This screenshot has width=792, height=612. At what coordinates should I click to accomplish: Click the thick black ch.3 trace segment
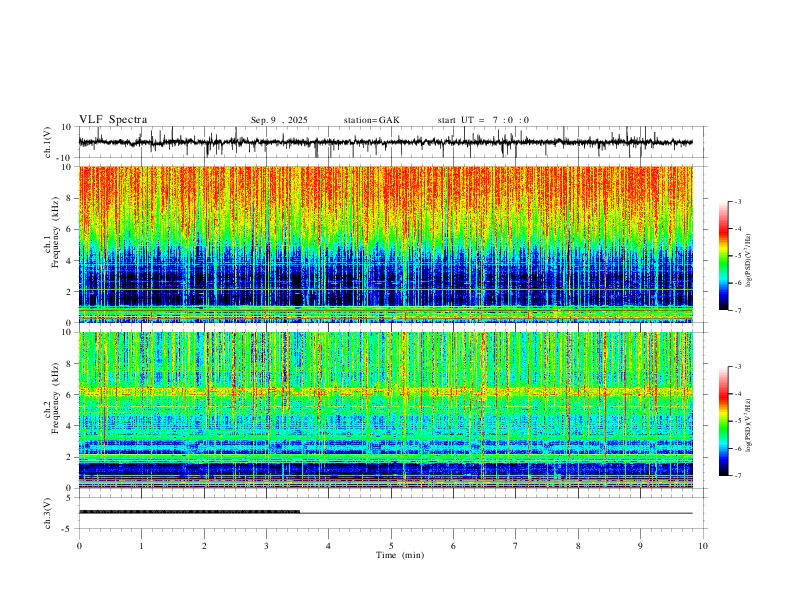coord(189,512)
